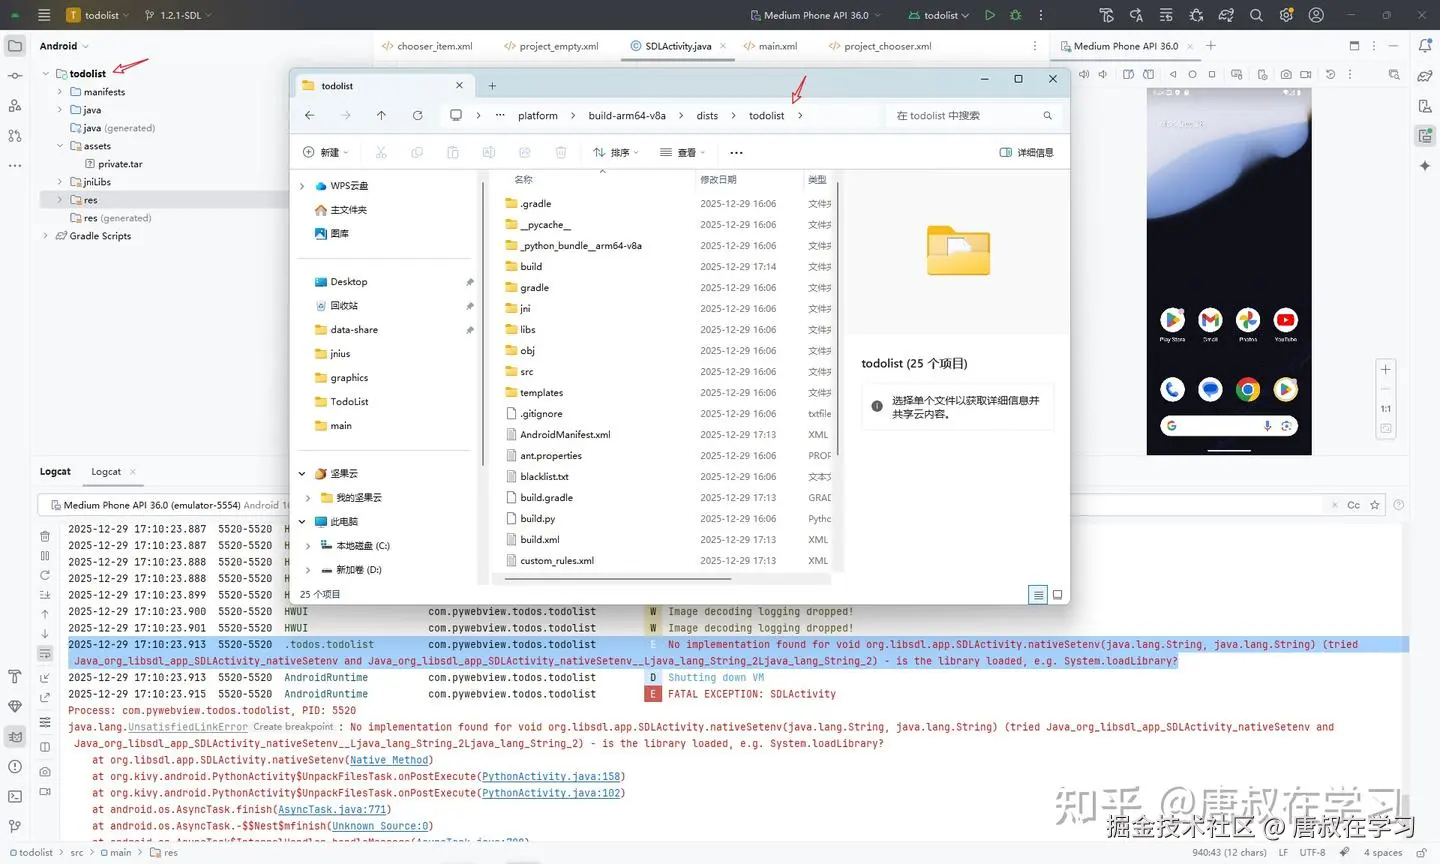Pause Logcat logging
The image size is (1440, 864).
tap(44, 555)
